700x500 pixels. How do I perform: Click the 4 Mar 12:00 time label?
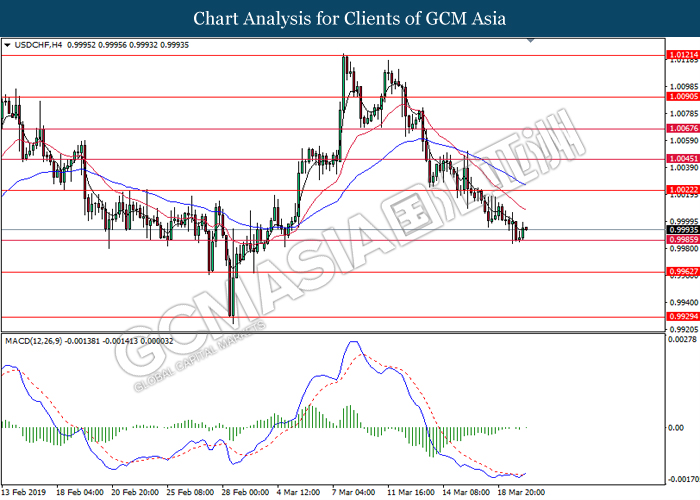(x=299, y=492)
